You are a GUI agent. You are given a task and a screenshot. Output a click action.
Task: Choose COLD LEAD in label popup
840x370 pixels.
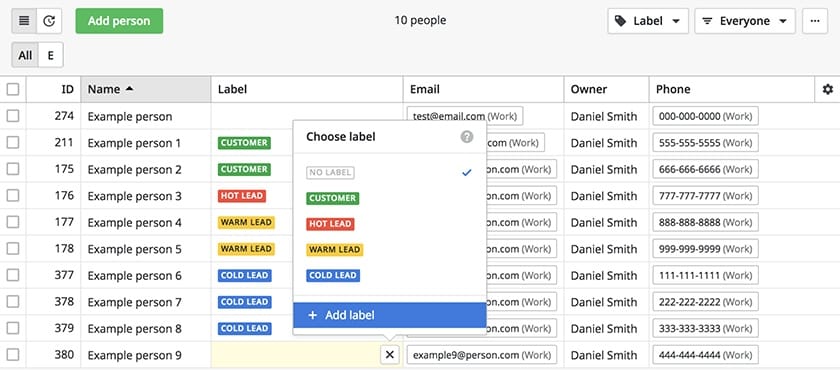point(333,275)
